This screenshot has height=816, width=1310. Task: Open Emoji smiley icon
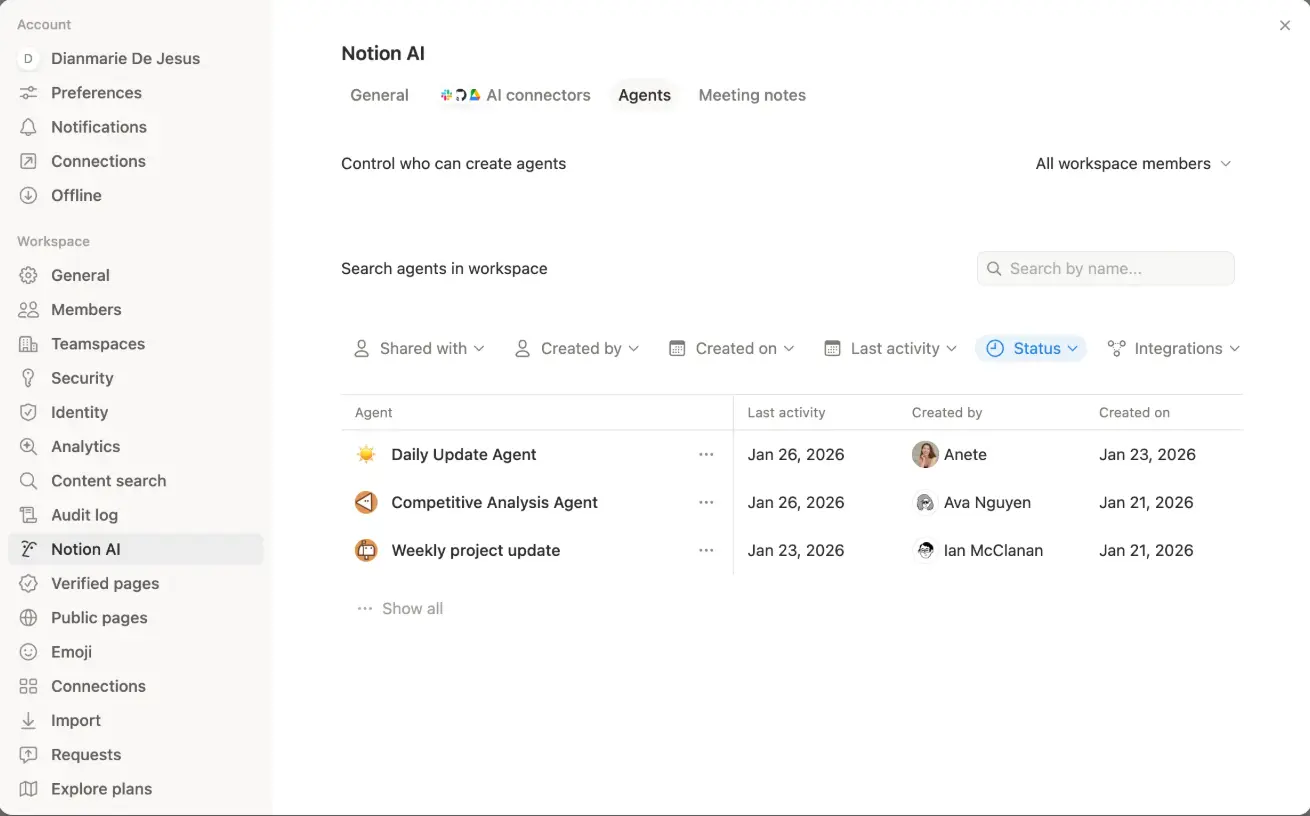pos(29,652)
